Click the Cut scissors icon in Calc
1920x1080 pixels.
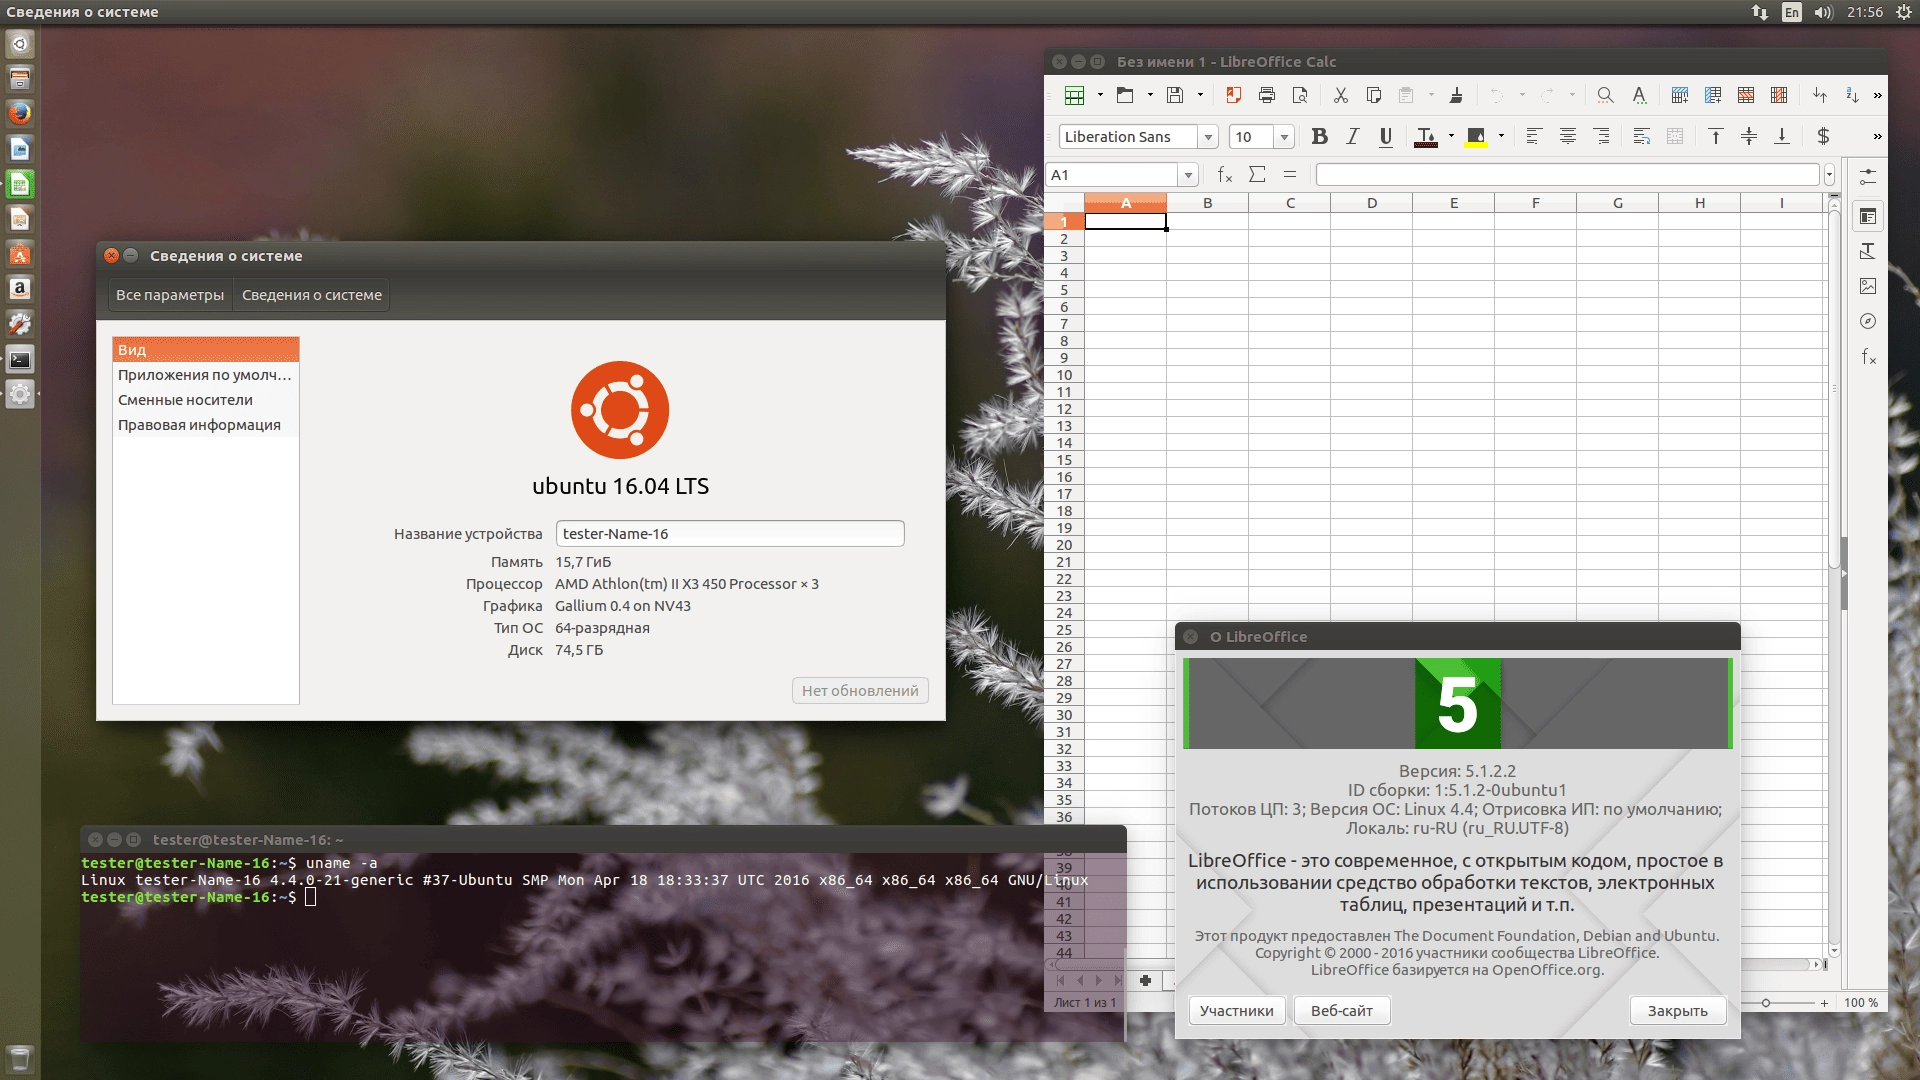pyautogui.click(x=1341, y=95)
